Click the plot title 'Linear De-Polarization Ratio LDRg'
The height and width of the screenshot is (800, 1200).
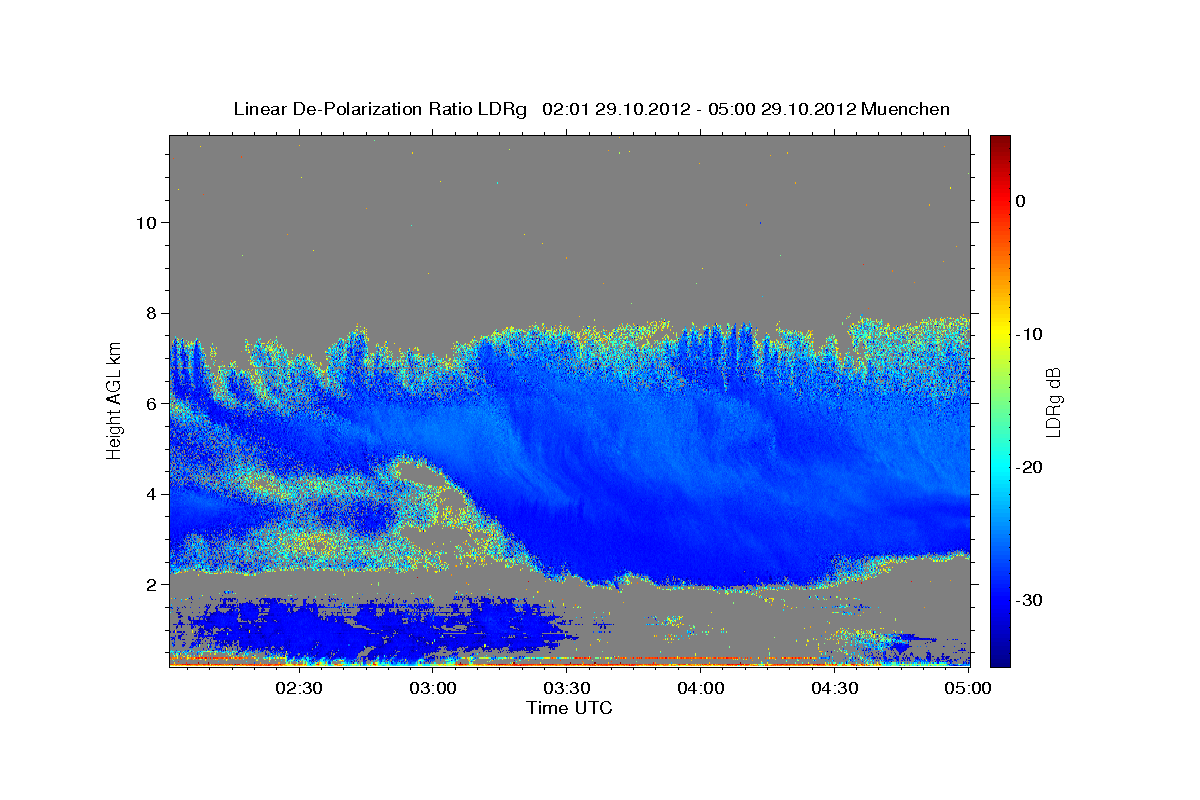(379, 109)
